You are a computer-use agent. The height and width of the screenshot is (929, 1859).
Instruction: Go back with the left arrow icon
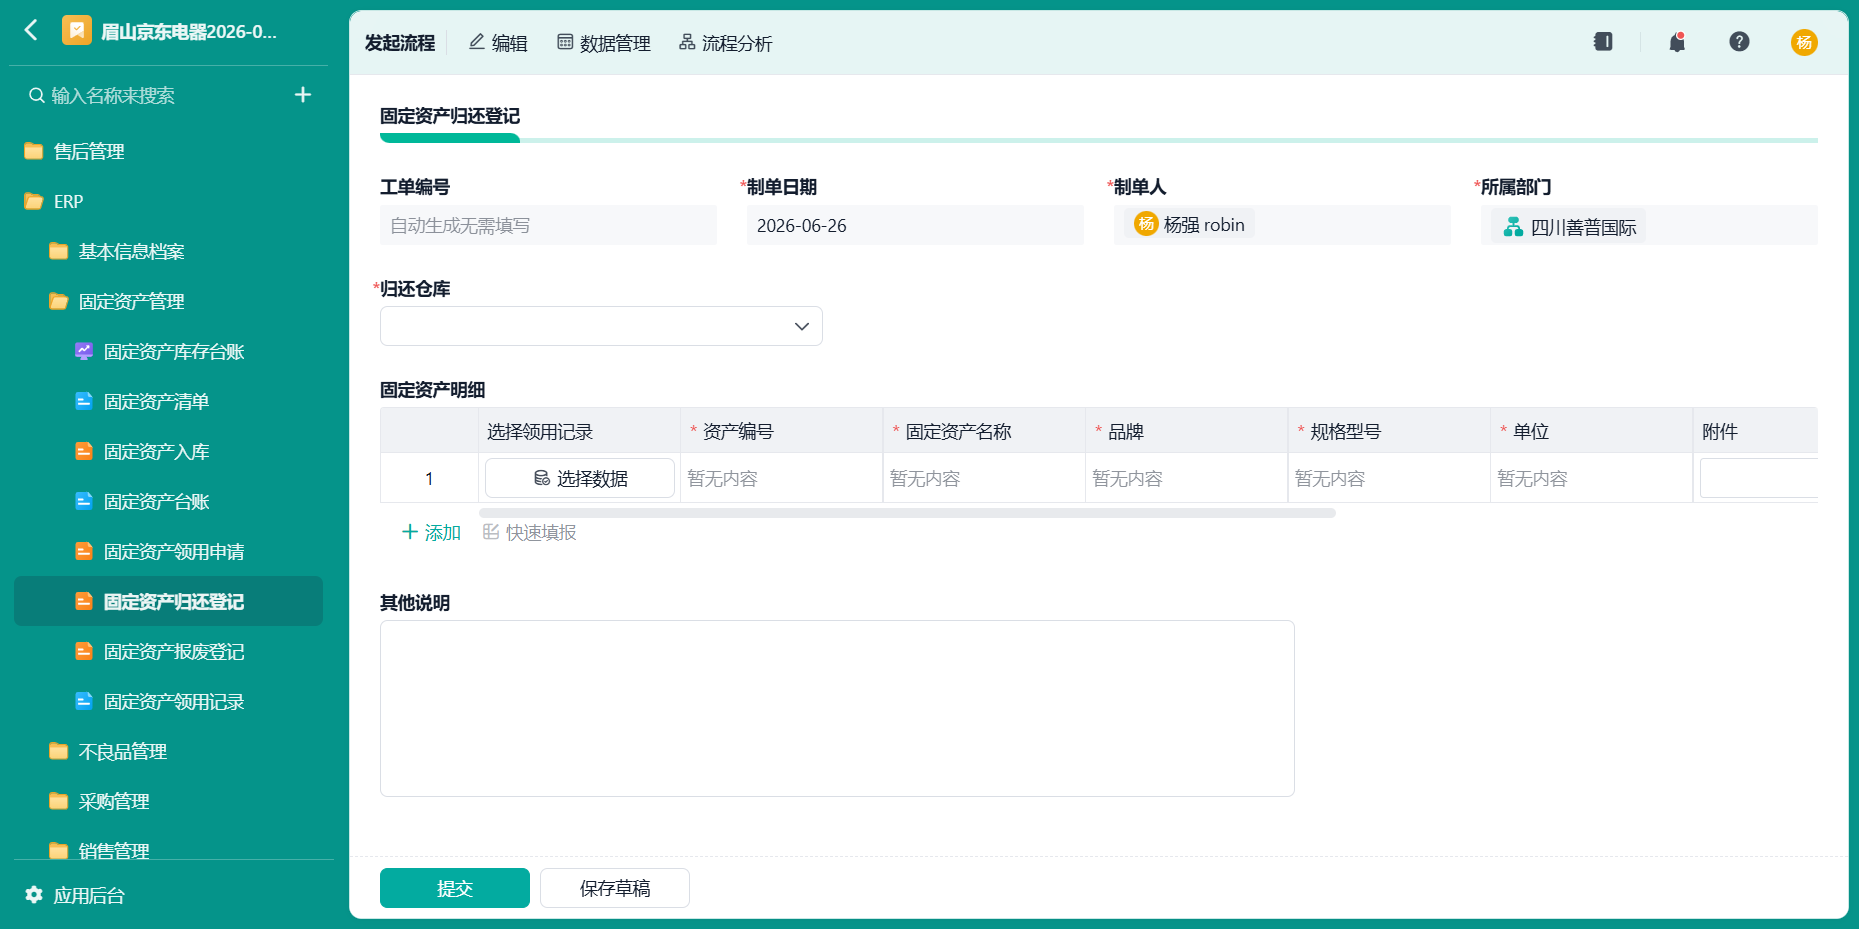click(x=31, y=30)
